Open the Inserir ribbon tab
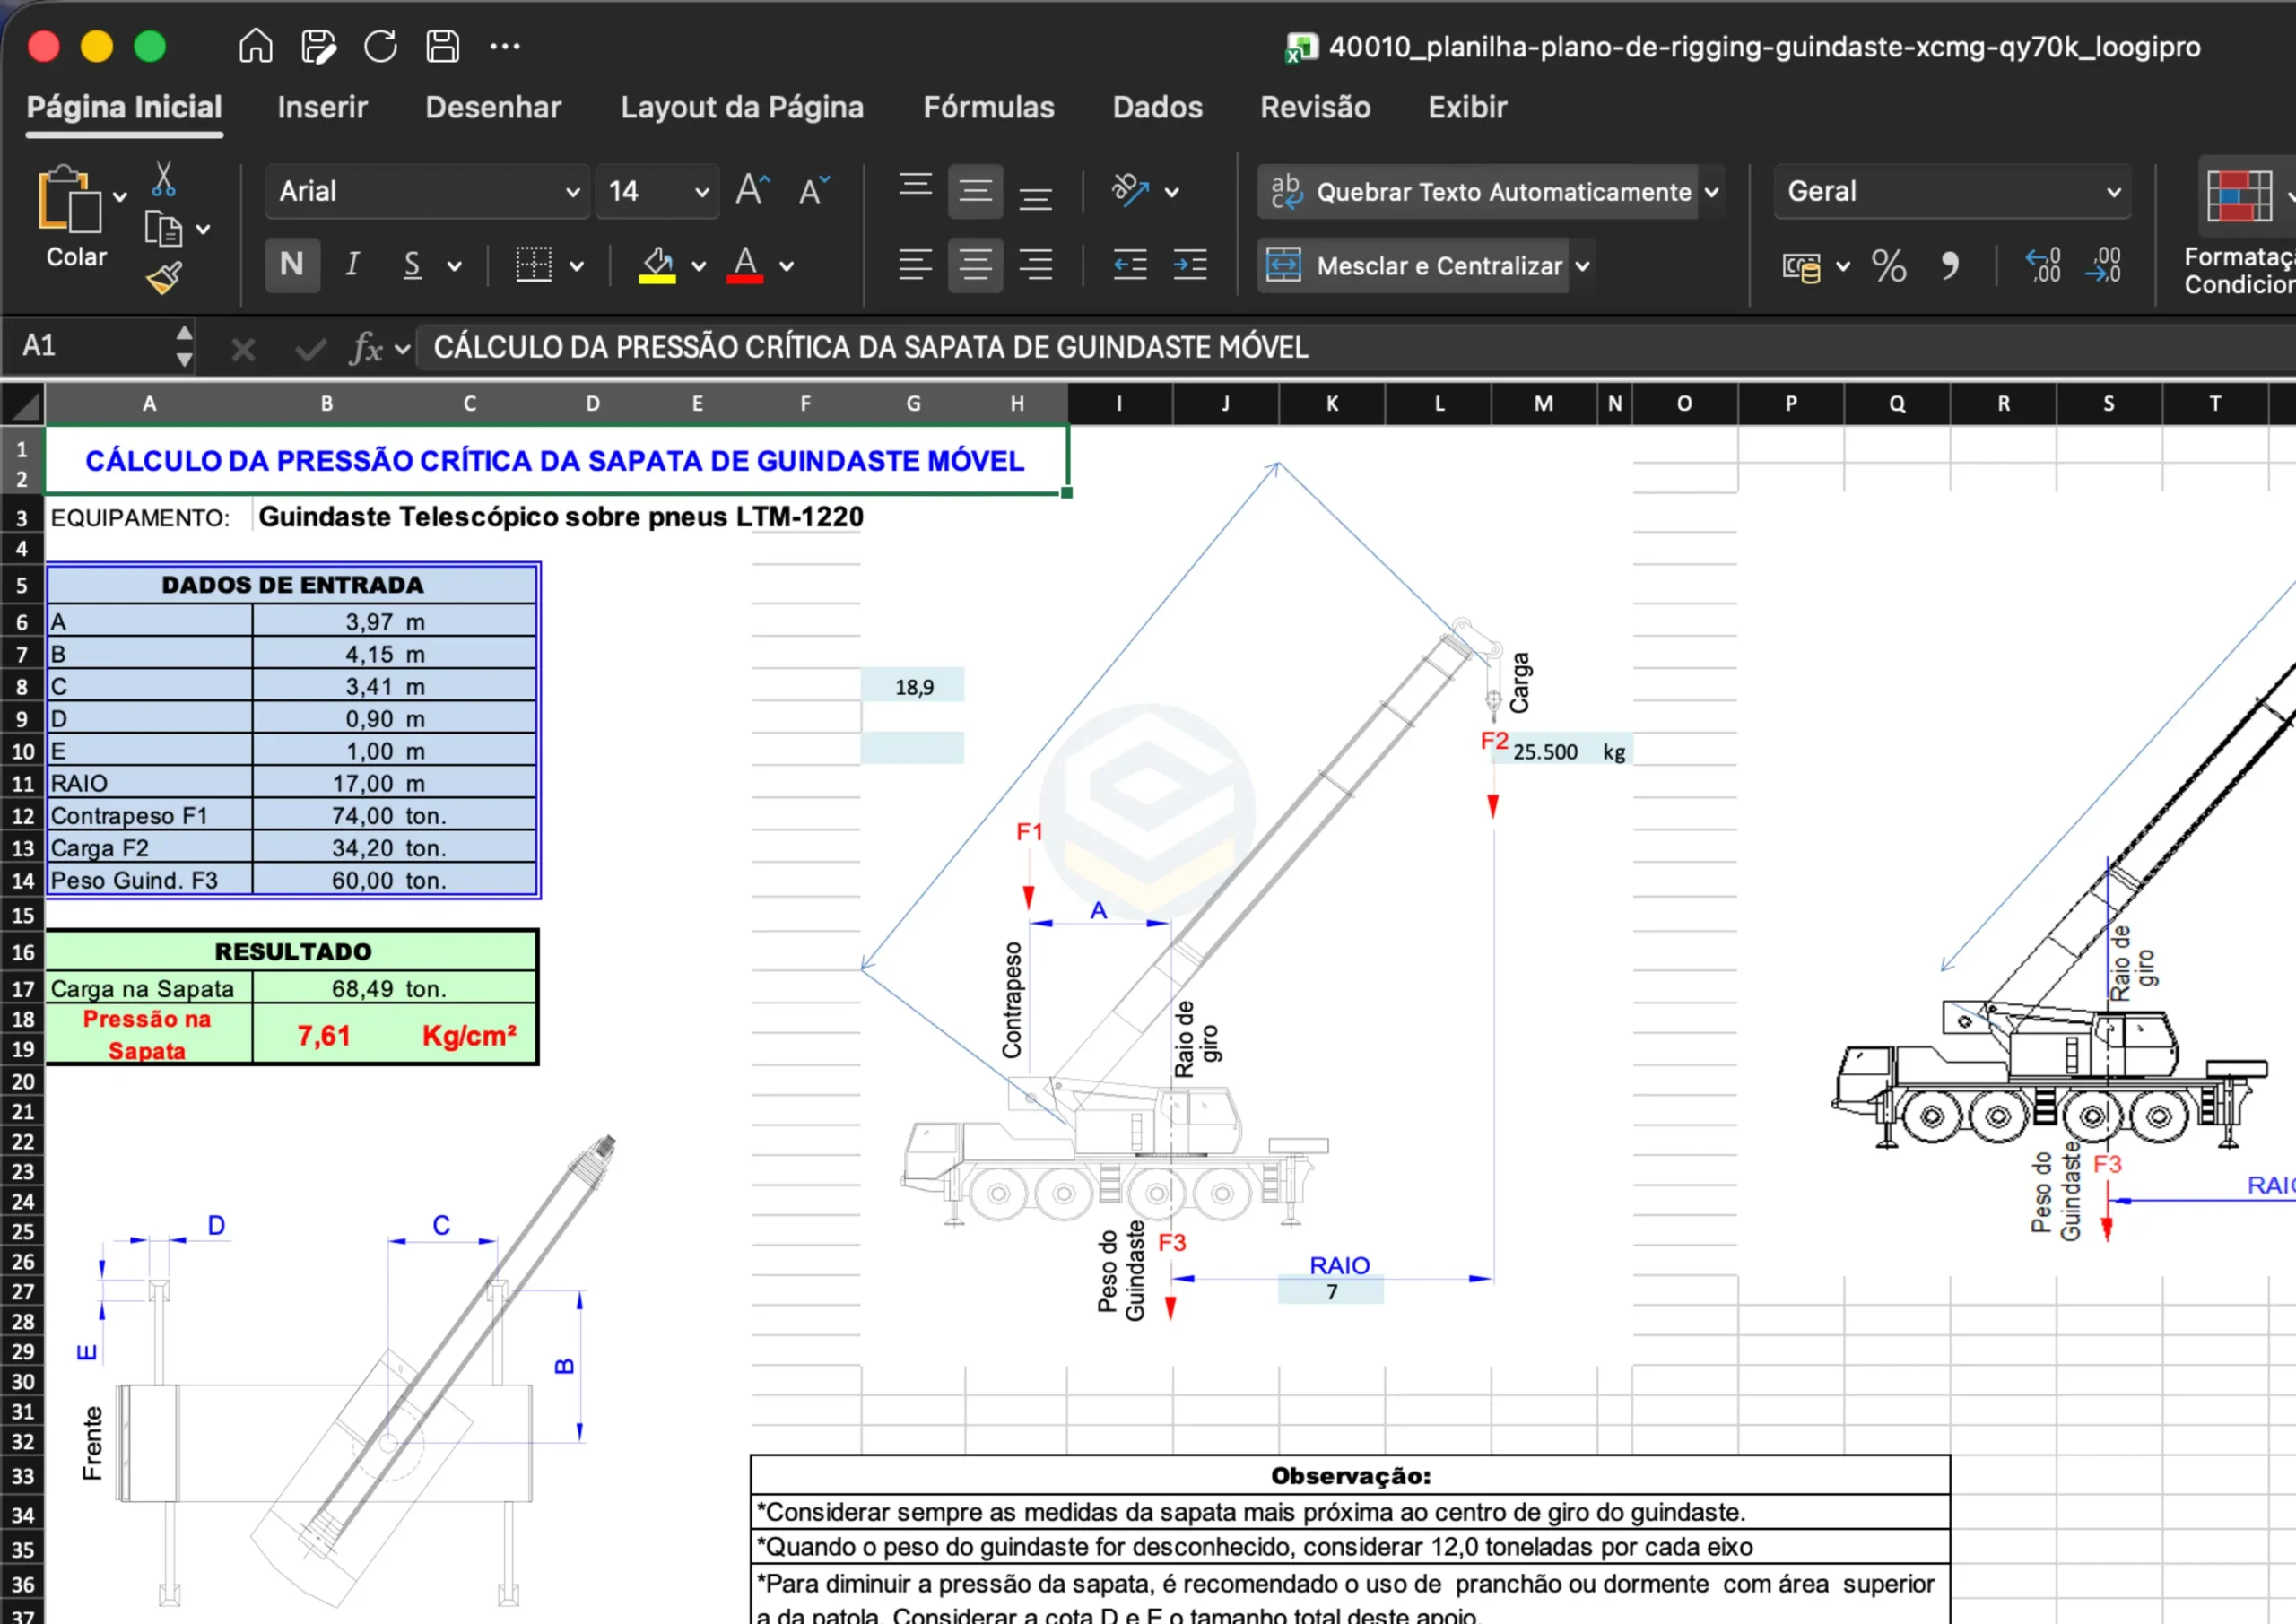Viewport: 2296px width, 1624px height. (322, 107)
